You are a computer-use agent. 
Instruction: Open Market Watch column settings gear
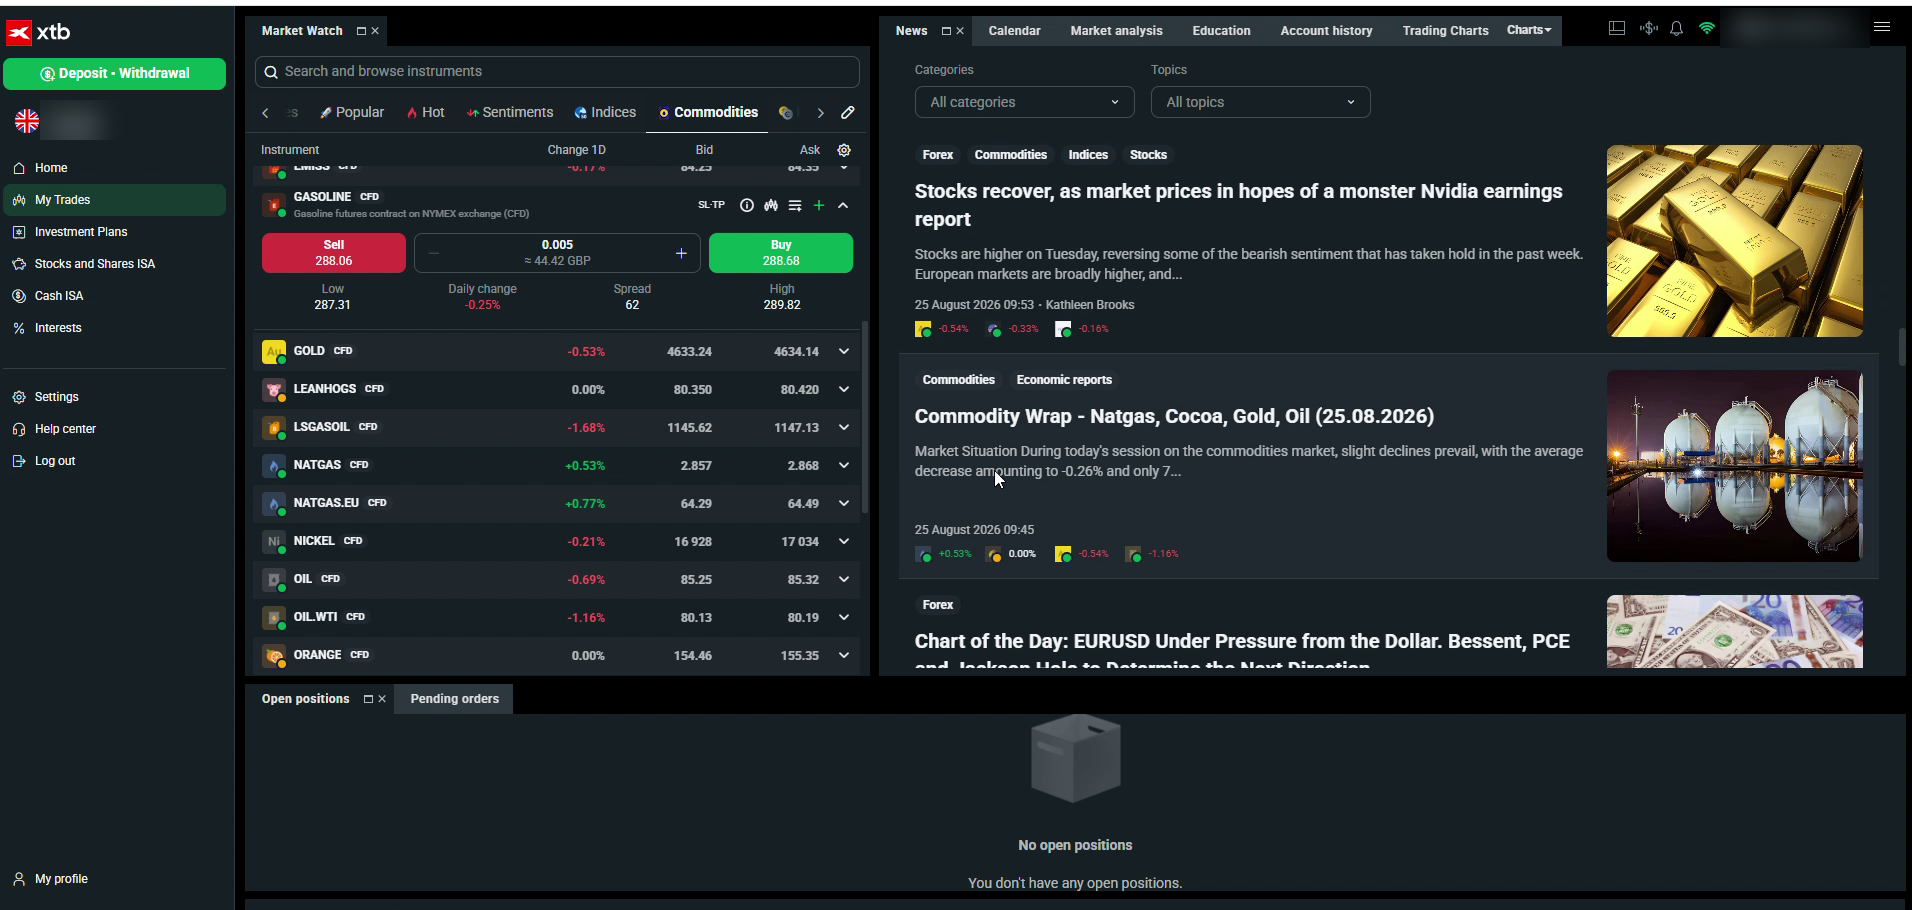point(844,150)
